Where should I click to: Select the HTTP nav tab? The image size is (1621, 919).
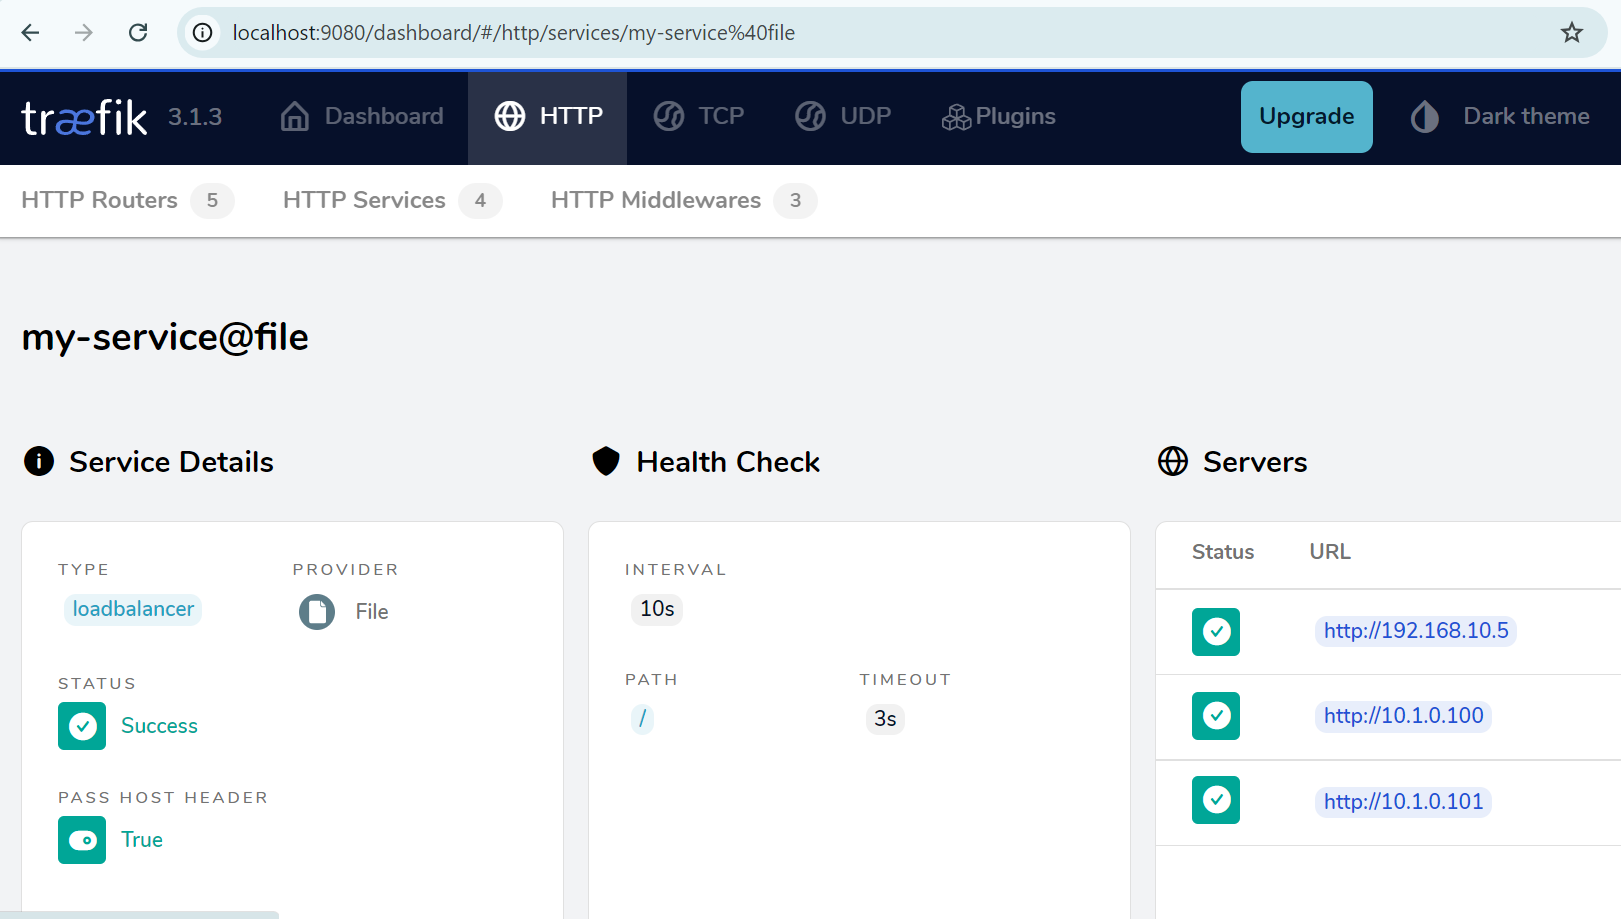click(548, 116)
